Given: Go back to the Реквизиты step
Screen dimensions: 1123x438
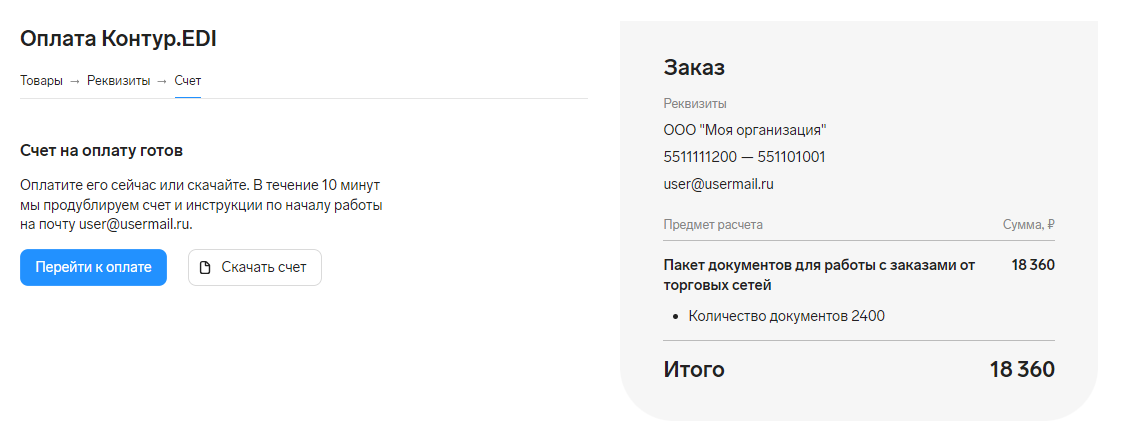Looking at the screenshot, I should click(119, 81).
